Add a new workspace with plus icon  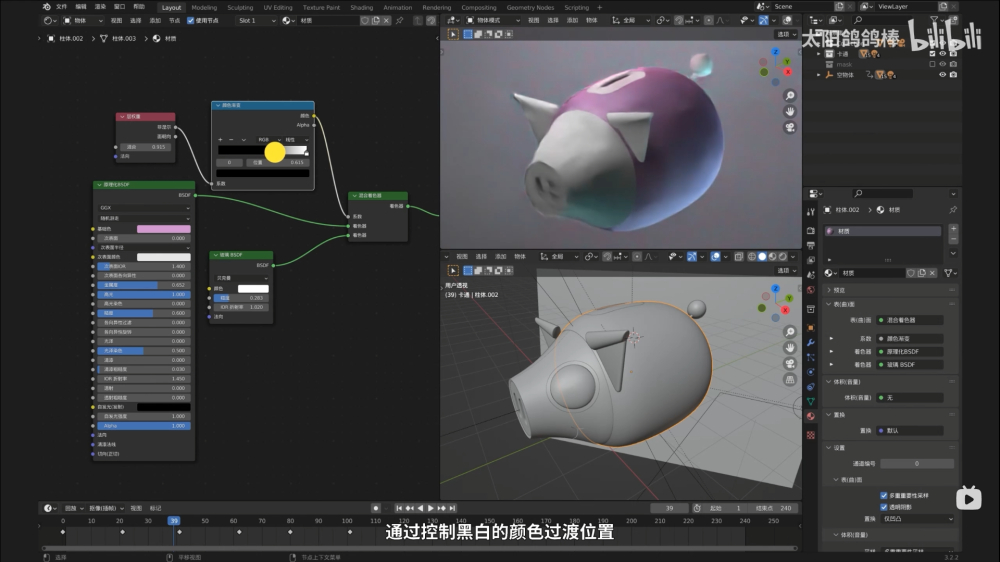[x=599, y=8]
